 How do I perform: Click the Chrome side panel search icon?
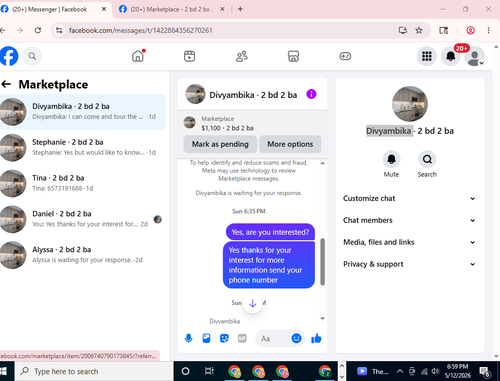443,30
